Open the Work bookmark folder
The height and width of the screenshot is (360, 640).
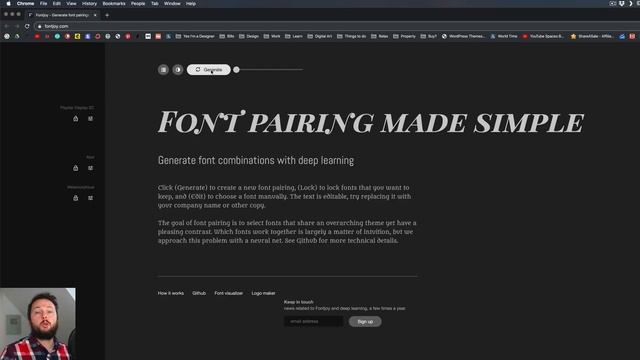[x=272, y=36]
